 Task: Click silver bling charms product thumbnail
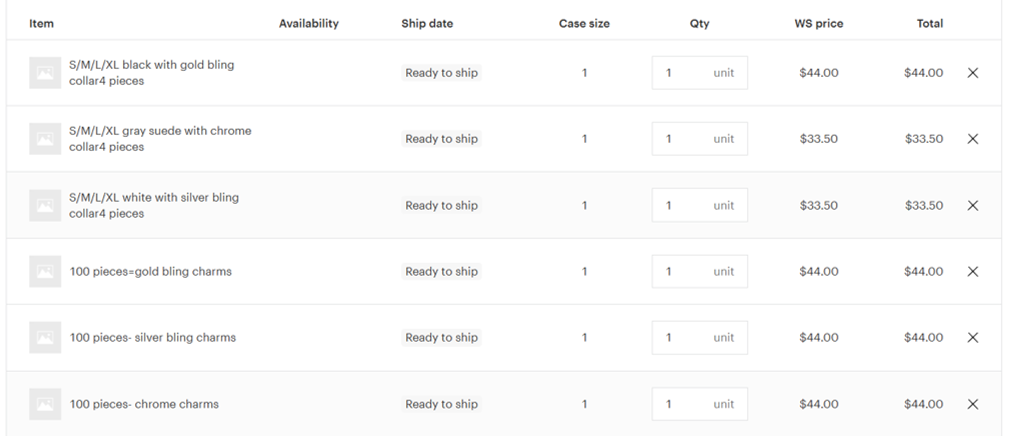coord(45,338)
